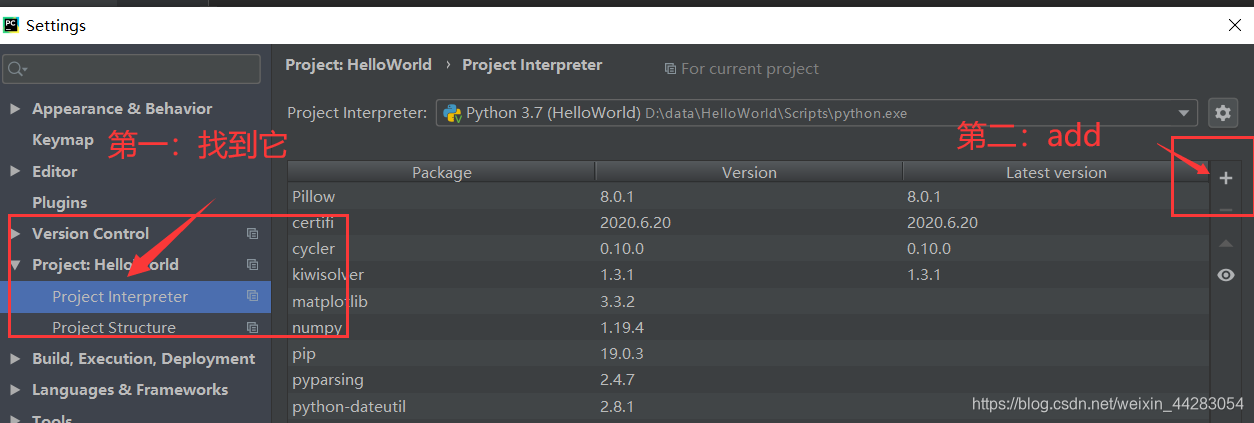This screenshot has width=1254, height=423.
Task: Select Plugins in the settings tree
Action: [59, 203]
